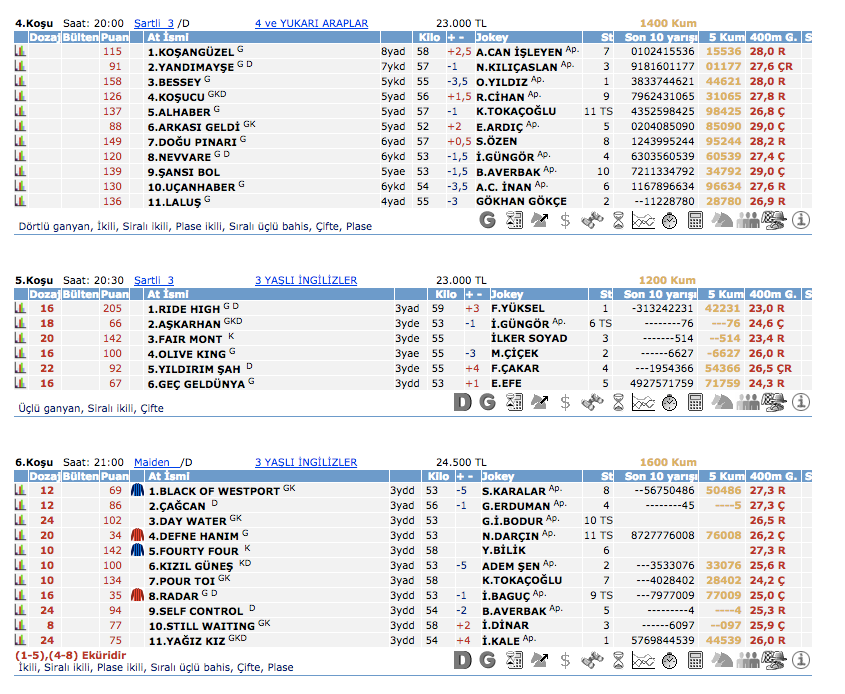The image size is (845, 694).
Task: Click the G icon under race 4
Action: [487, 221]
